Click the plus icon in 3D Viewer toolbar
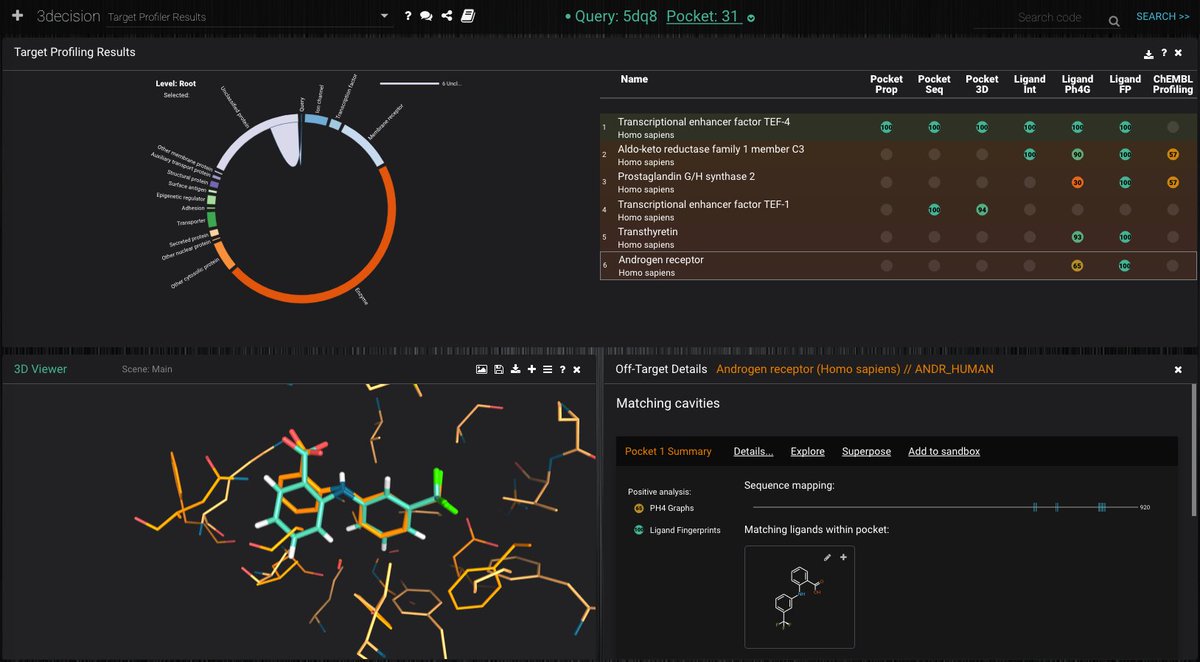This screenshot has height=662, width=1200. [531, 370]
